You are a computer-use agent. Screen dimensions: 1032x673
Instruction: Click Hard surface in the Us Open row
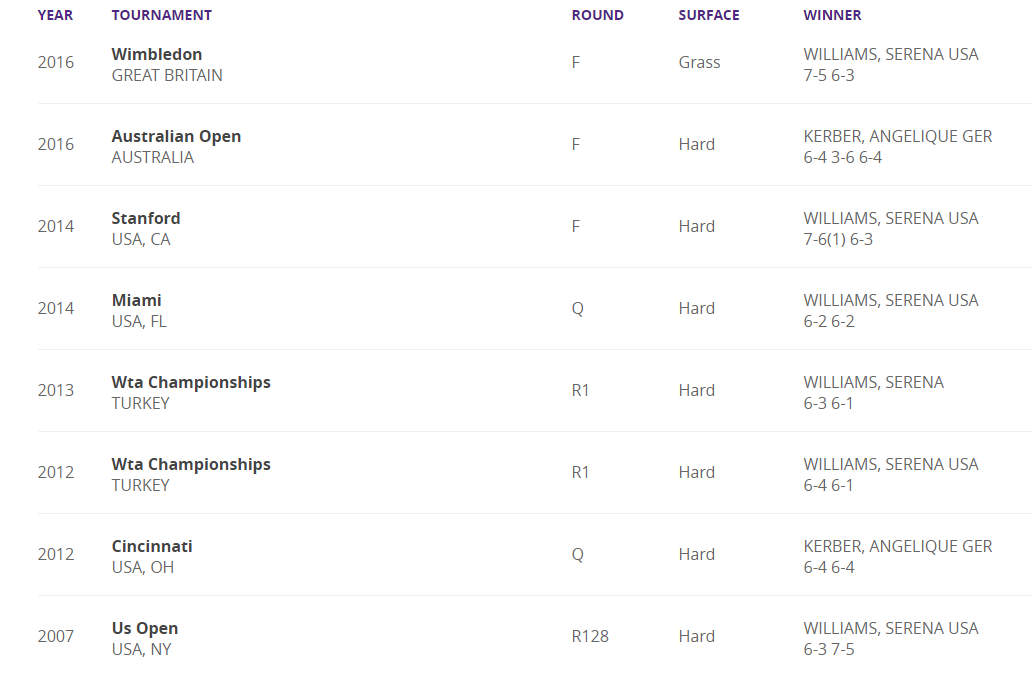pyautogui.click(x=697, y=636)
